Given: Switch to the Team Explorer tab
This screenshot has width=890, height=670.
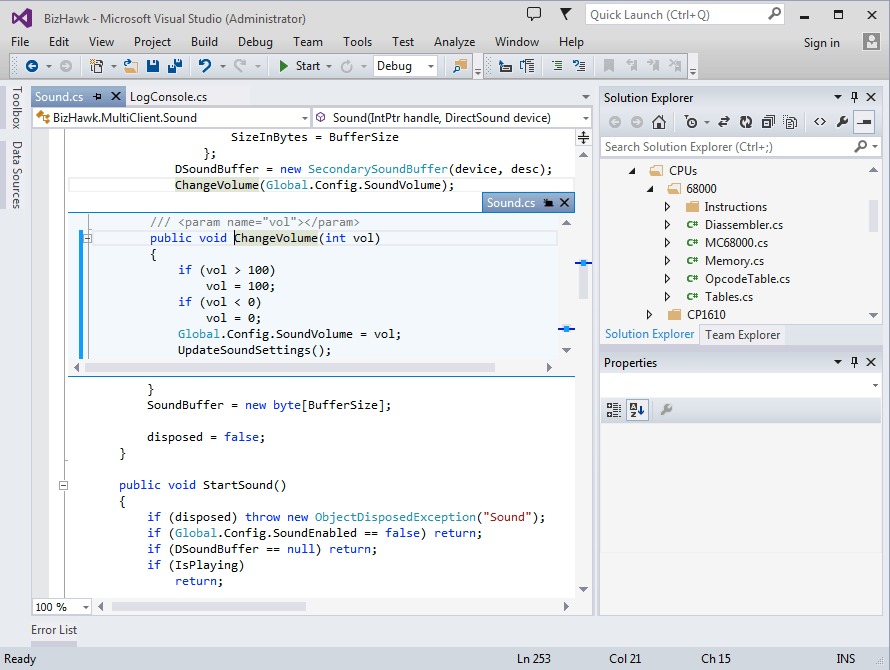Looking at the screenshot, I should 742,335.
